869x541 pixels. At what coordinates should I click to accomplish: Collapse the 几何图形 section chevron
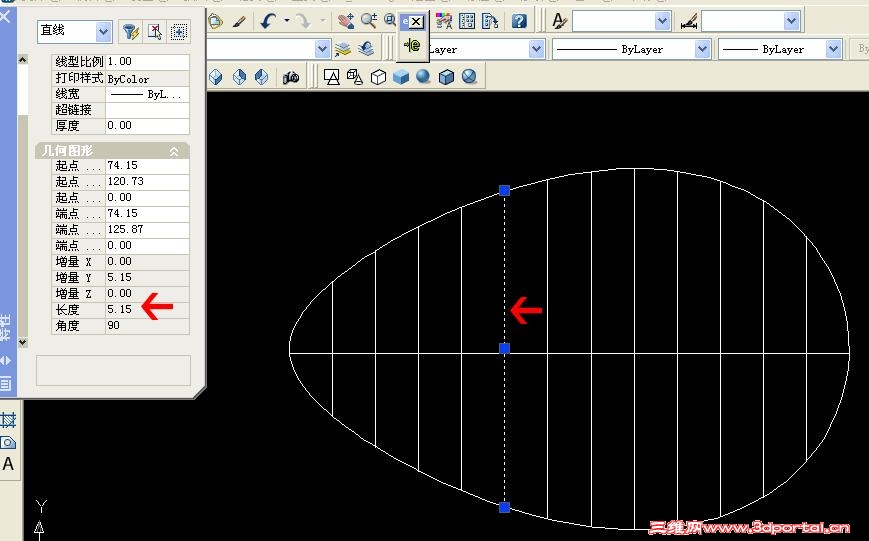tap(174, 151)
